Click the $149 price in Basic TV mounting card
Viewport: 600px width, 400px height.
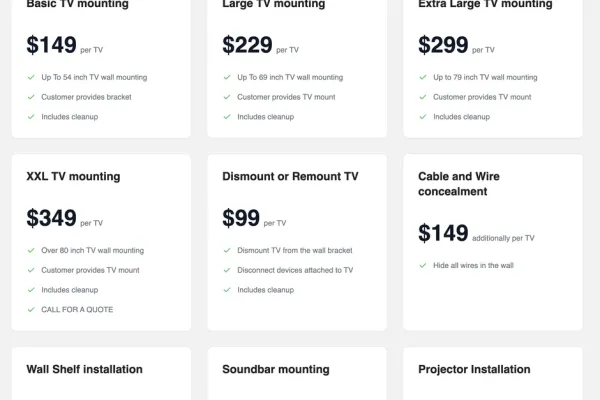tap(51, 45)
